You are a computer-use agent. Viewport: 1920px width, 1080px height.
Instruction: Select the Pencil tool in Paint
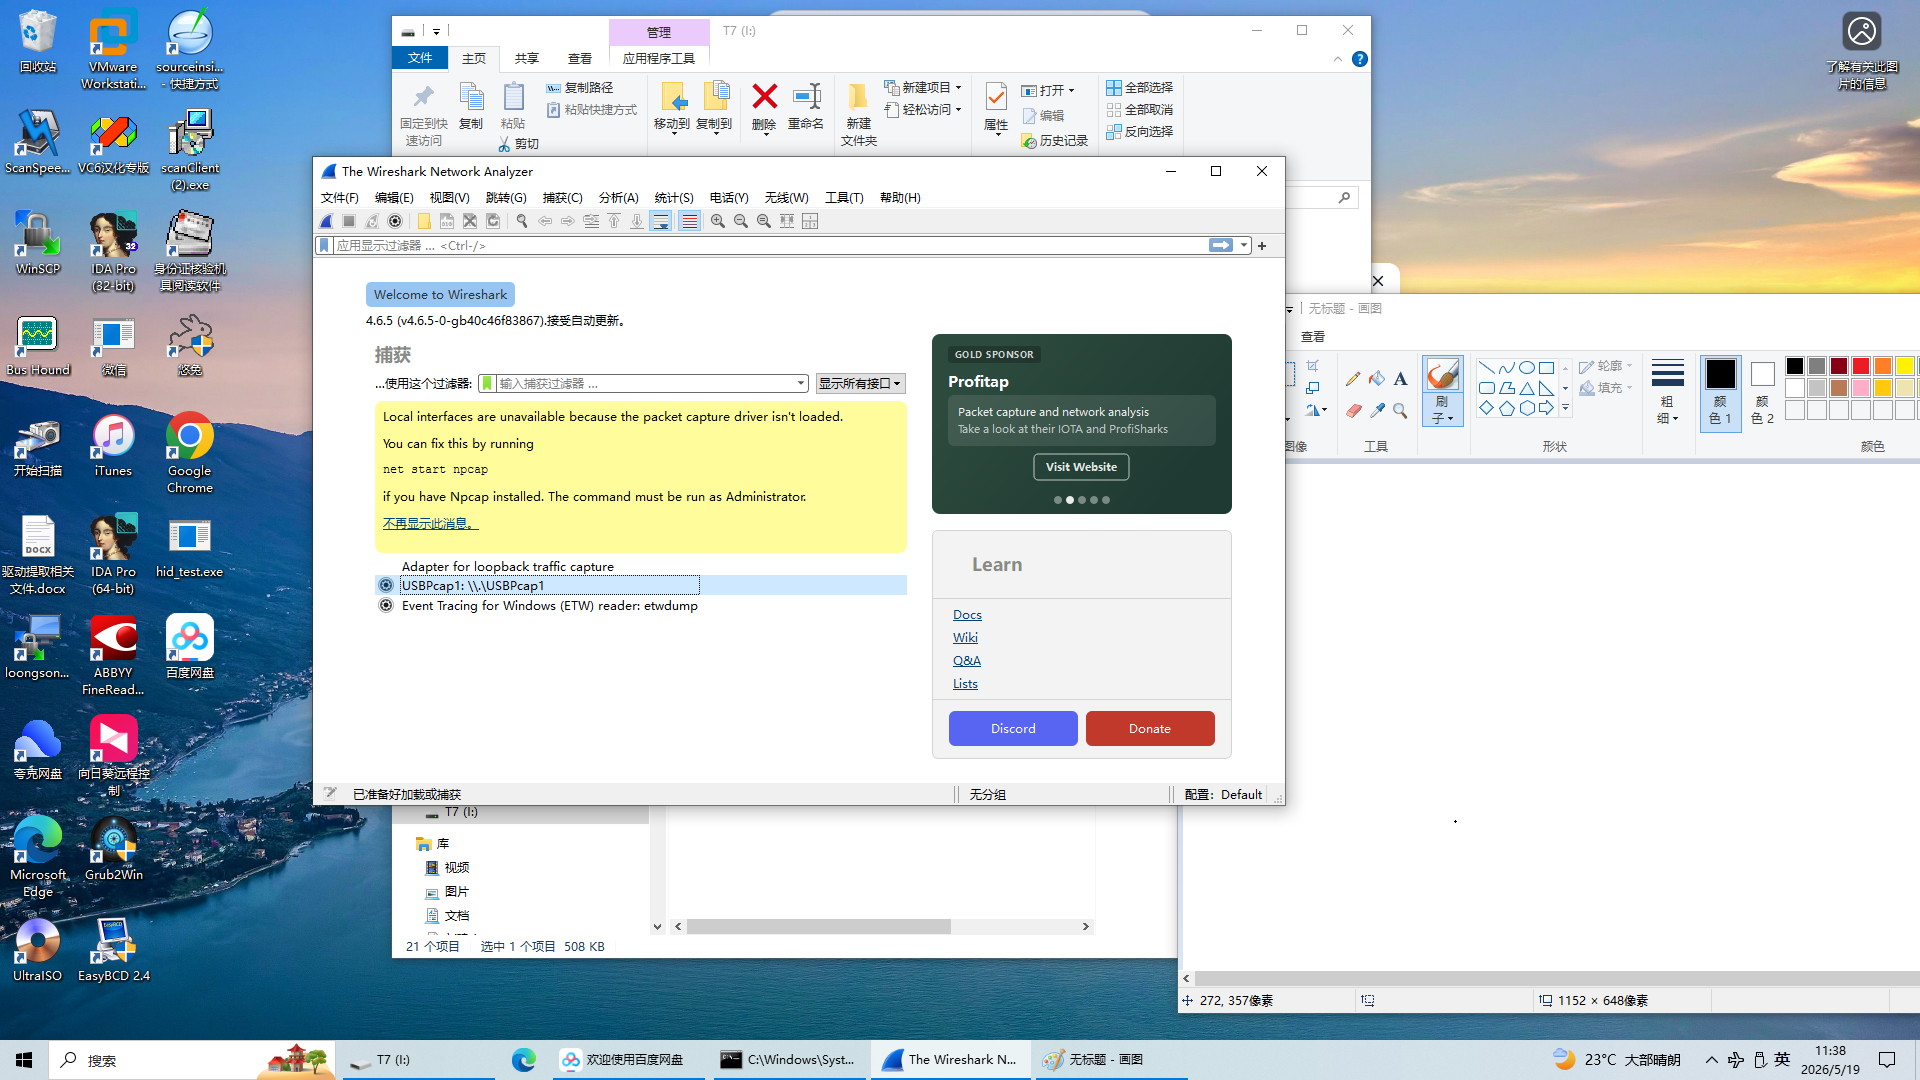pyautogui.click(x=1353, y=379)
